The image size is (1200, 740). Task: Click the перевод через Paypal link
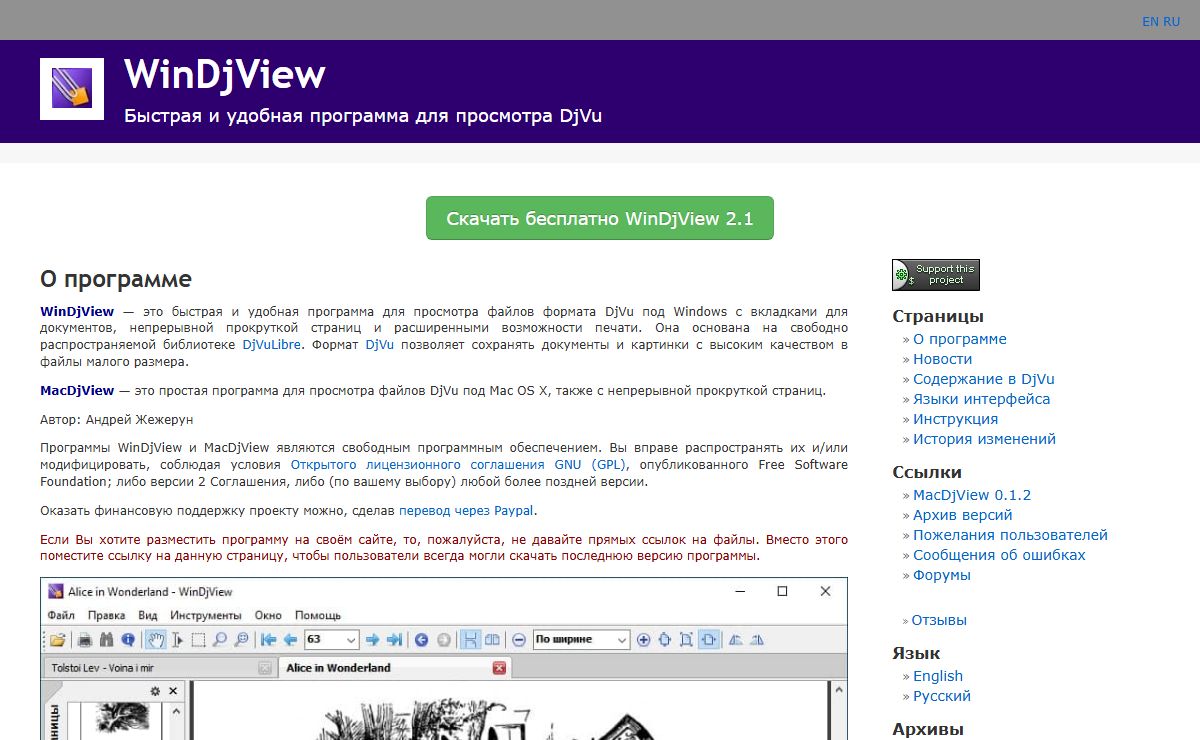[466, 510]
